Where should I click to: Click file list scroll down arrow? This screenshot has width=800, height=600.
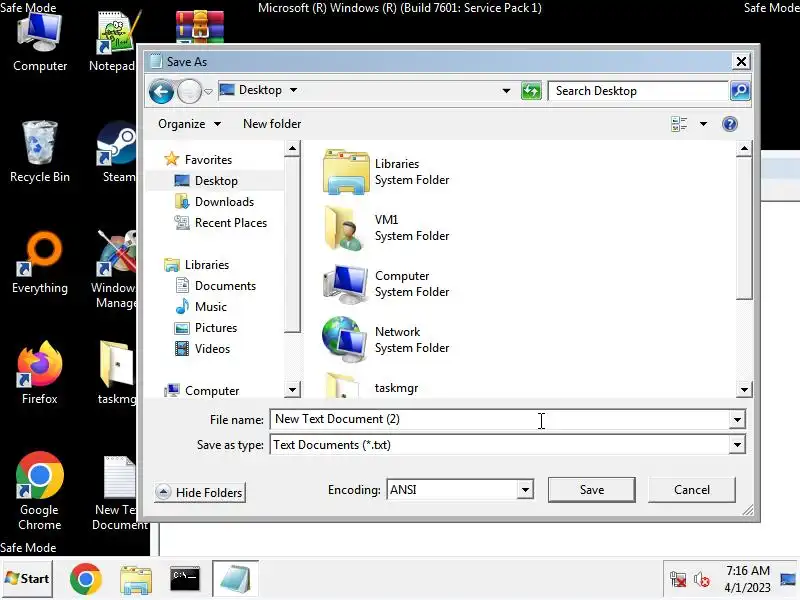pos(744,390)
